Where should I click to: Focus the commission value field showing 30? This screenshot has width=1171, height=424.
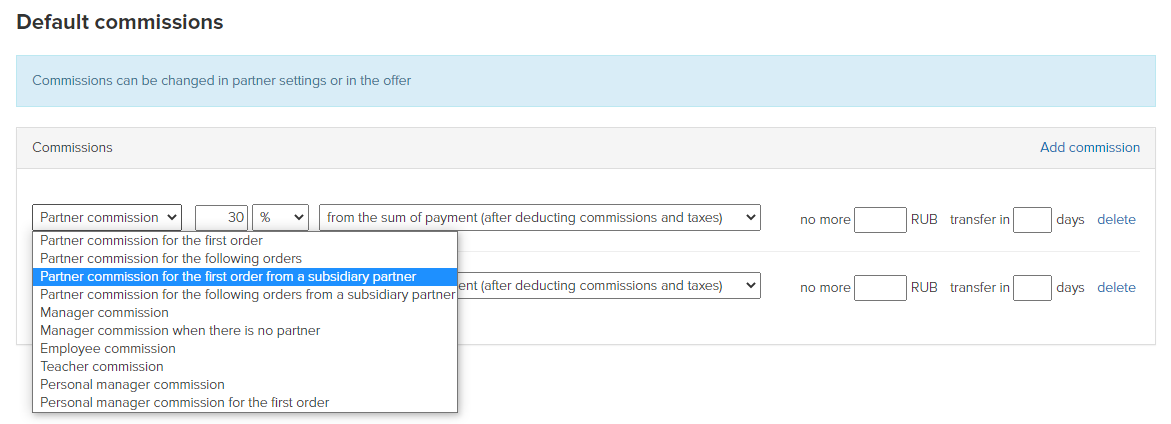(x=222, y=218)
